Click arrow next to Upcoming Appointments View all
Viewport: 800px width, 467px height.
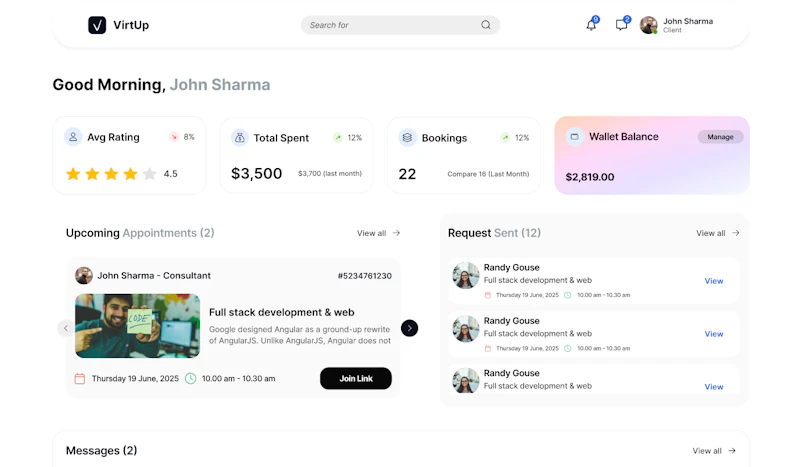pyautogui.click(x=396, y=233)
